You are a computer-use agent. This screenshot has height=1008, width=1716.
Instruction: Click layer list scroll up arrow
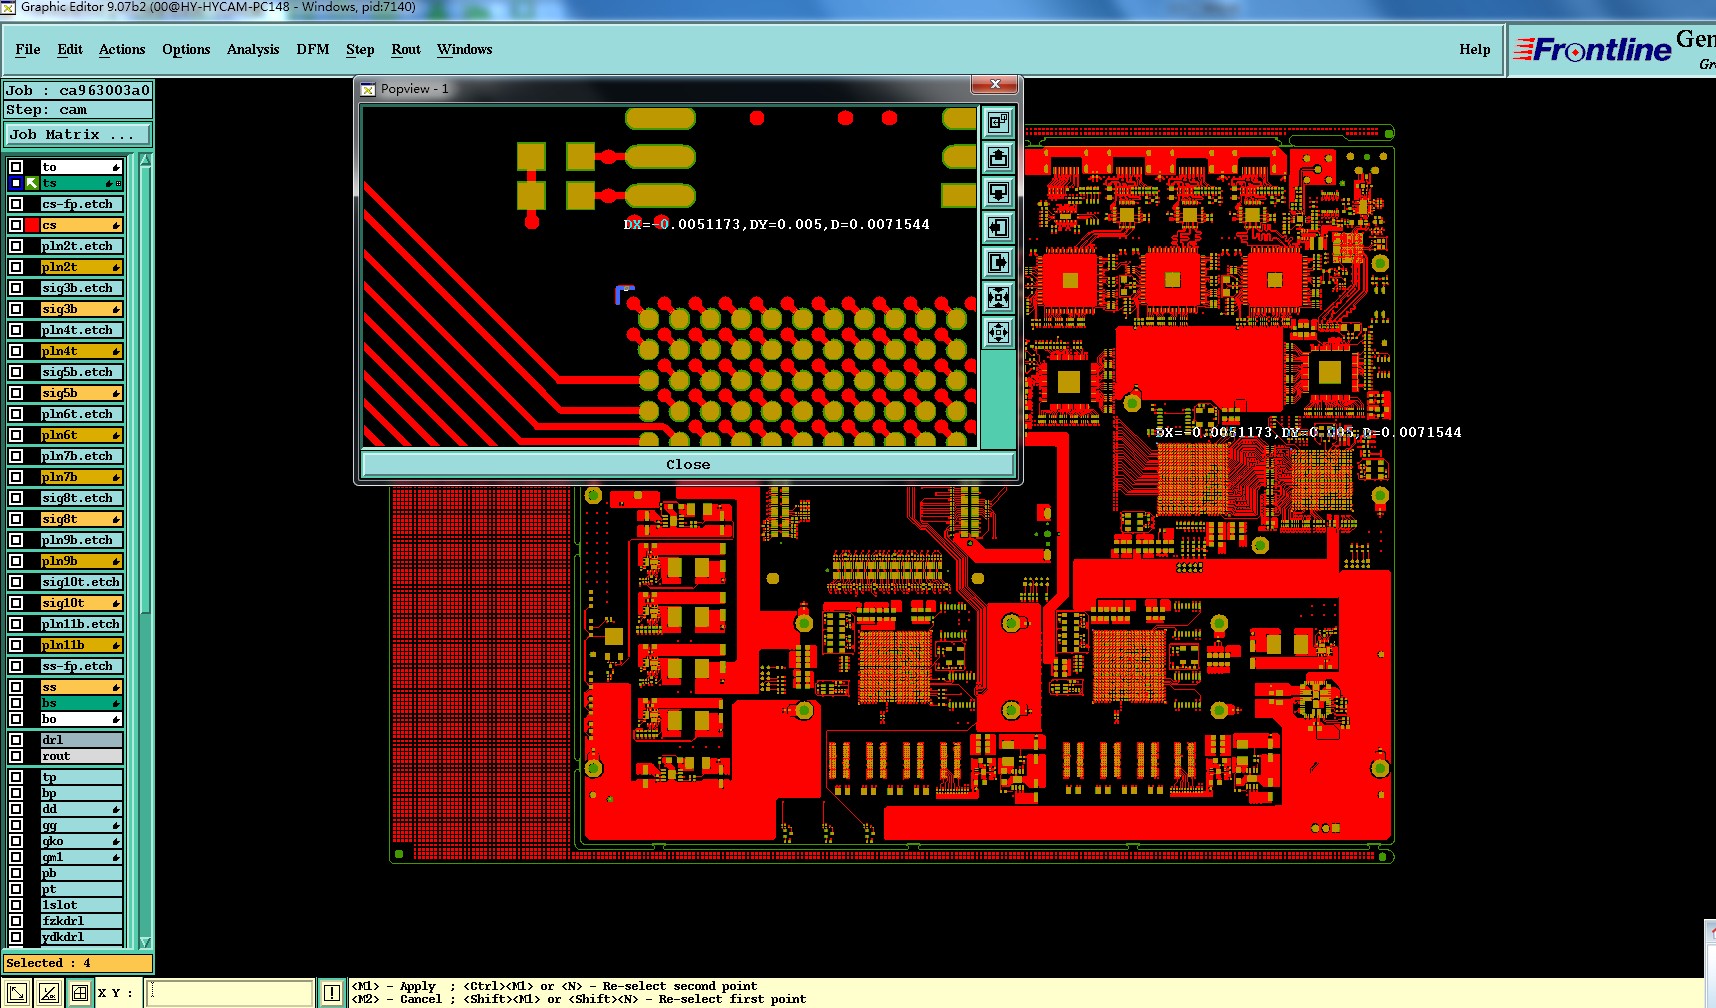pos(145,160)
